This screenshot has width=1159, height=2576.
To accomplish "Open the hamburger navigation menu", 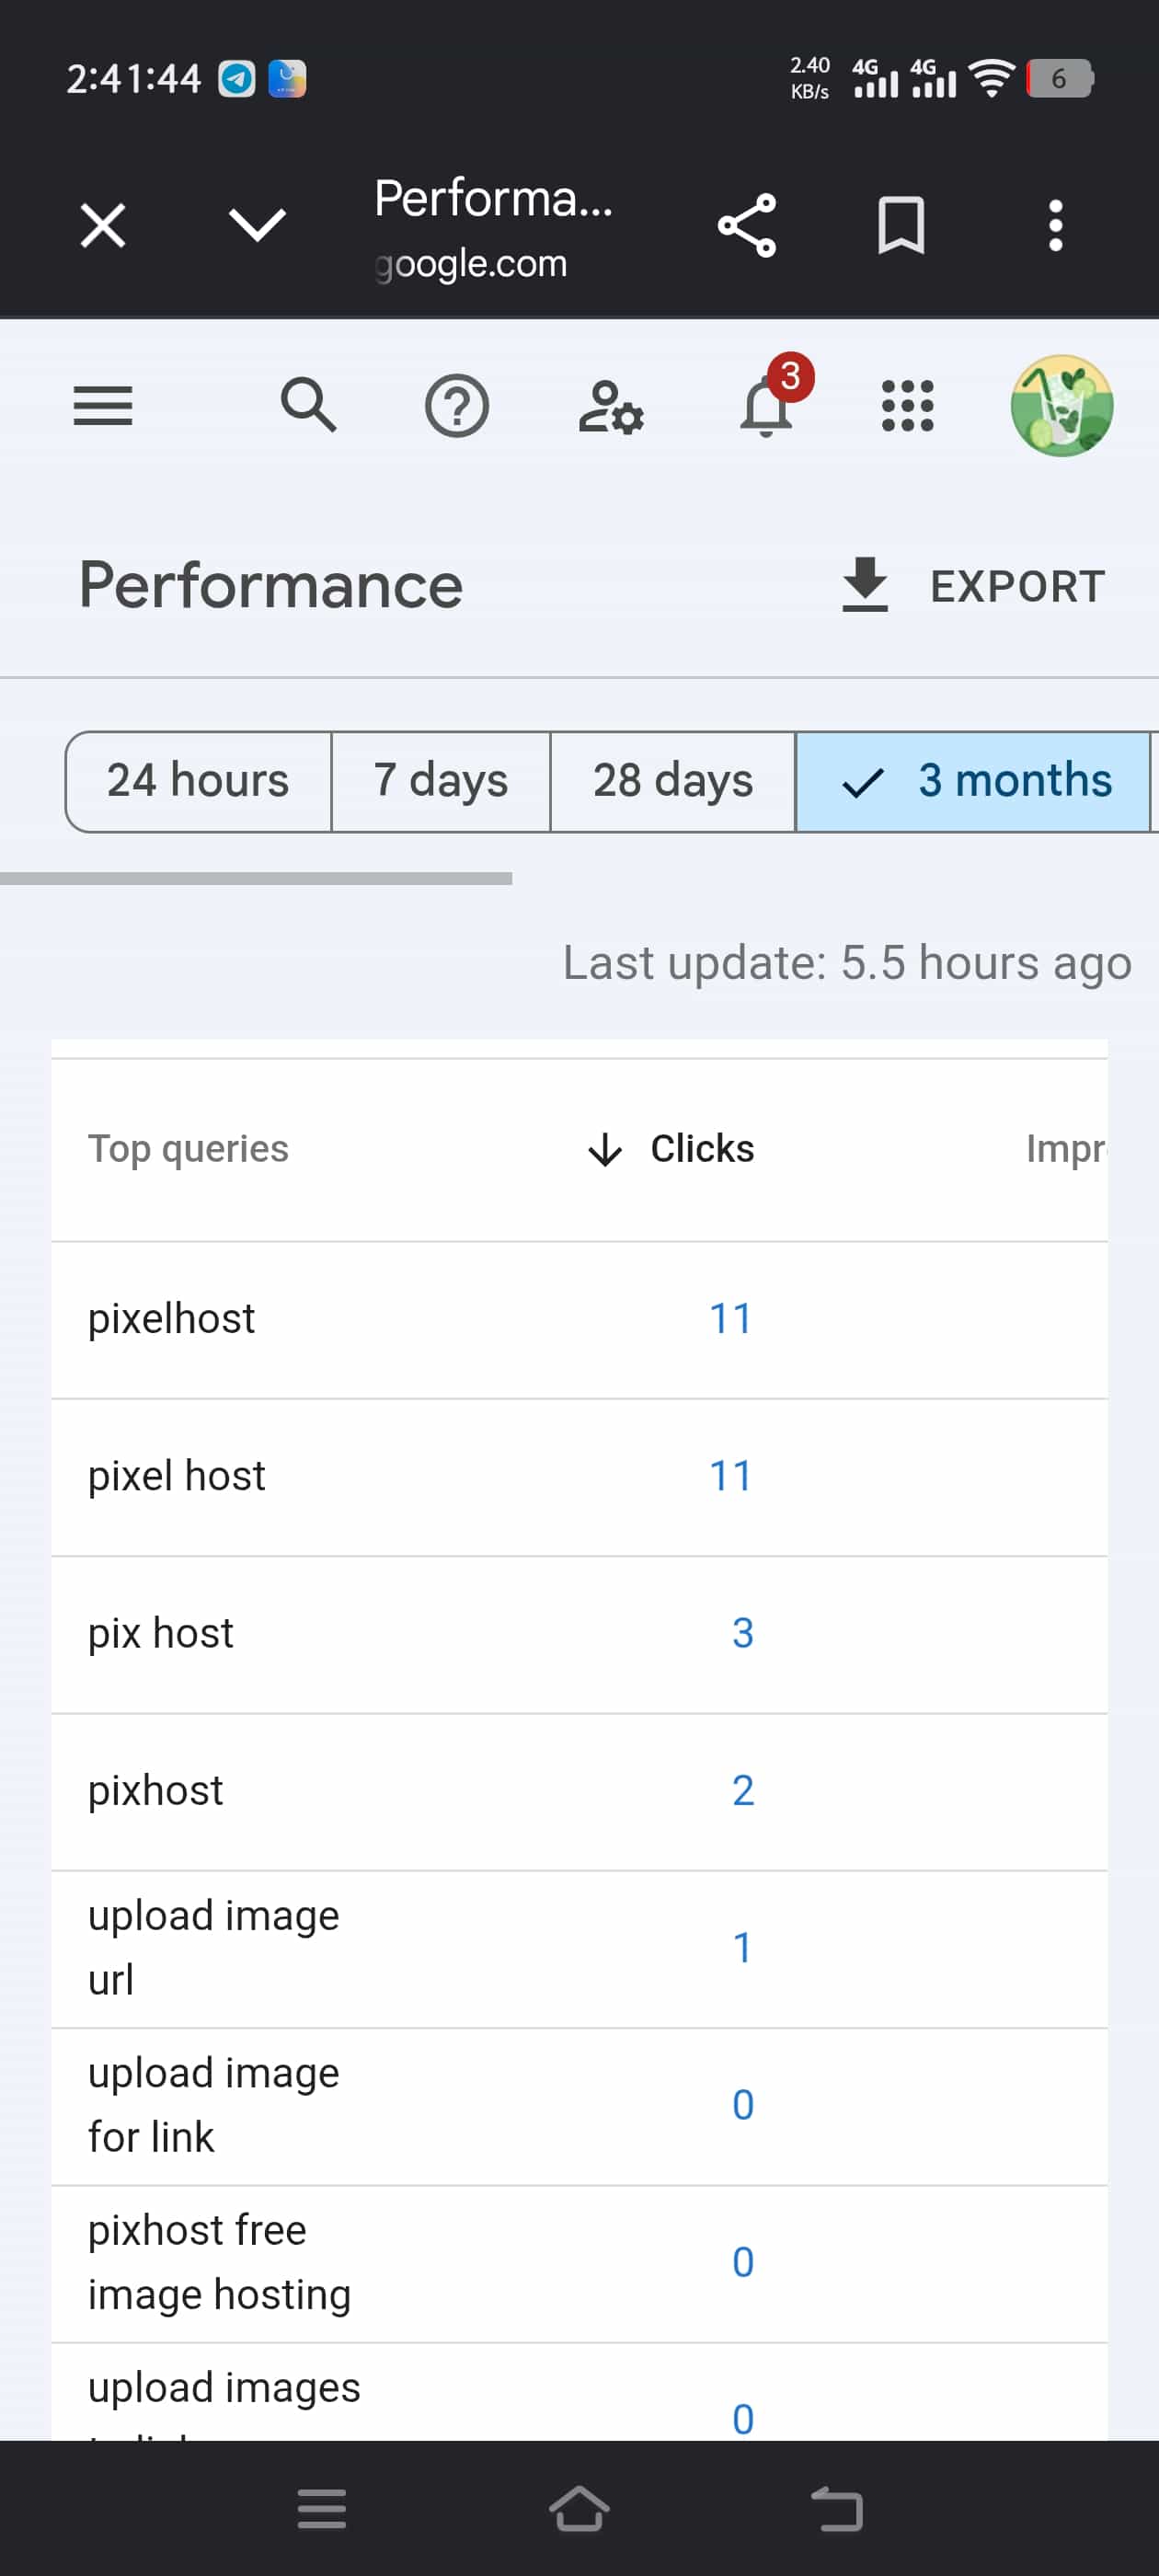I will pyautogui.click(x=103, y=405).
